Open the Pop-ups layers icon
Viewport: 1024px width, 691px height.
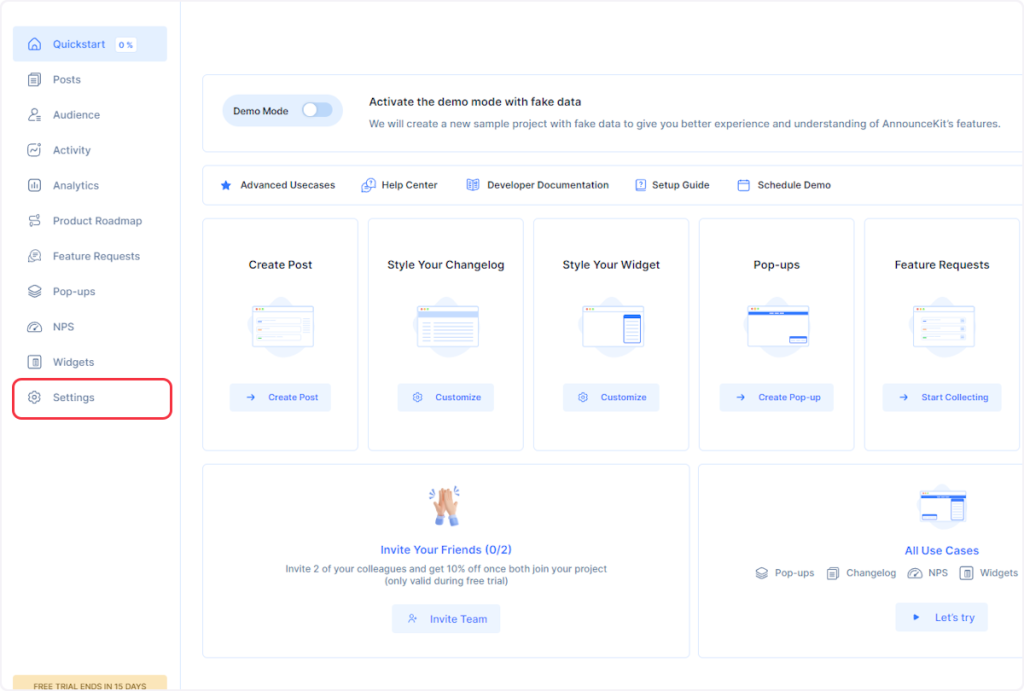point(34,292)
